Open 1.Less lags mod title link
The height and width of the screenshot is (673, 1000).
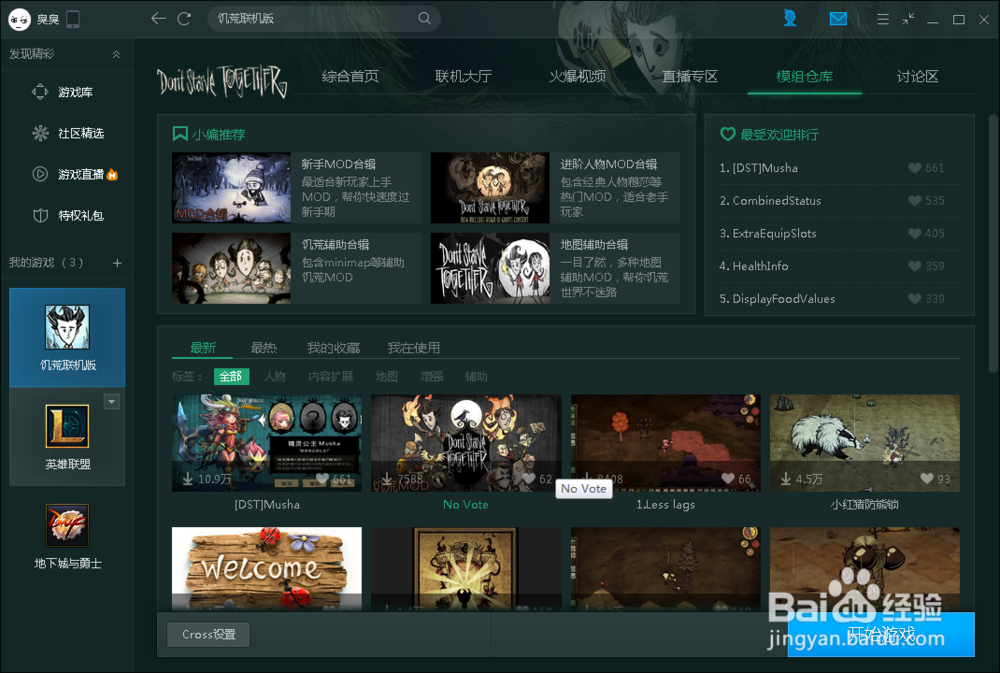(665, 505)
